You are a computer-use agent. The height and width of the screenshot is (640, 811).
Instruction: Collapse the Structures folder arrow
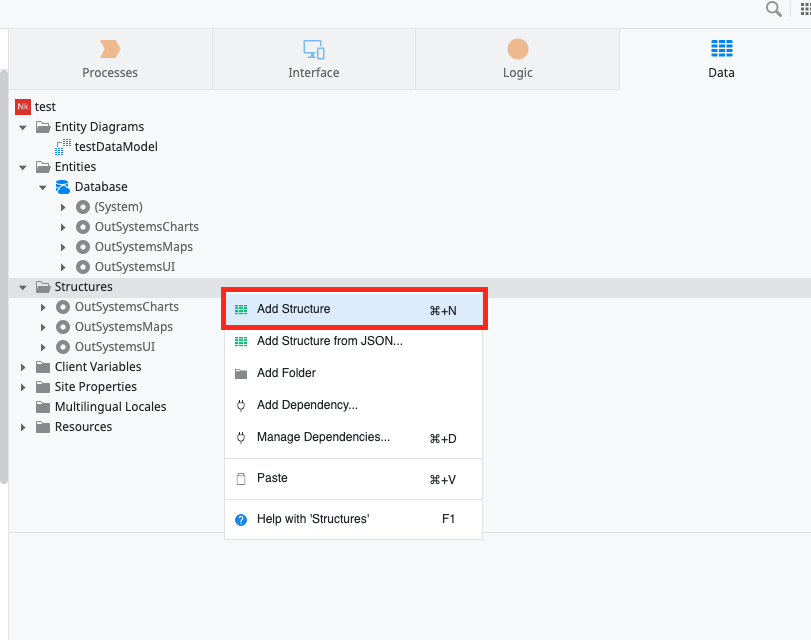coord(23,287)
